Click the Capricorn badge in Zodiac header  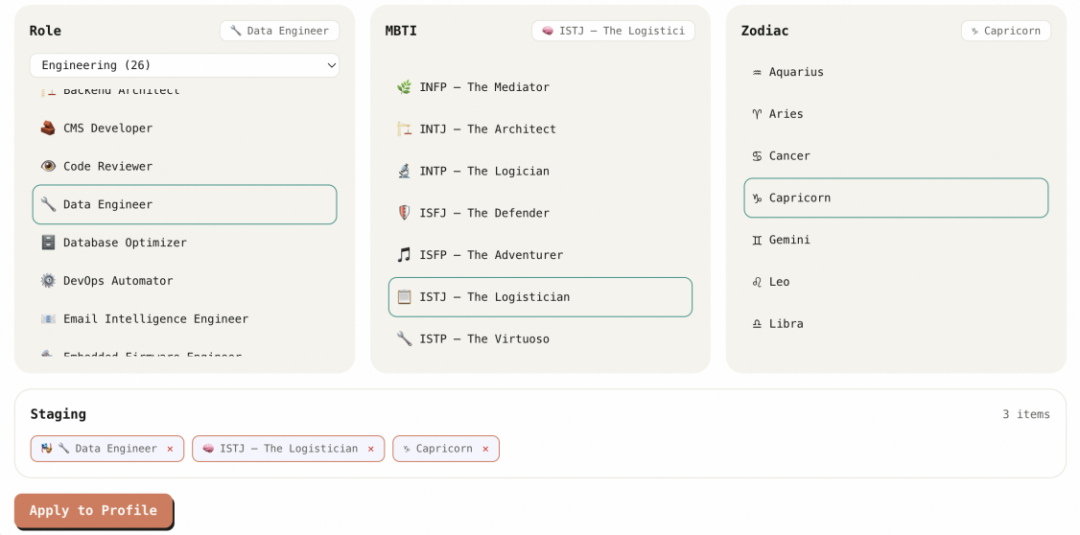(1005, 31)
